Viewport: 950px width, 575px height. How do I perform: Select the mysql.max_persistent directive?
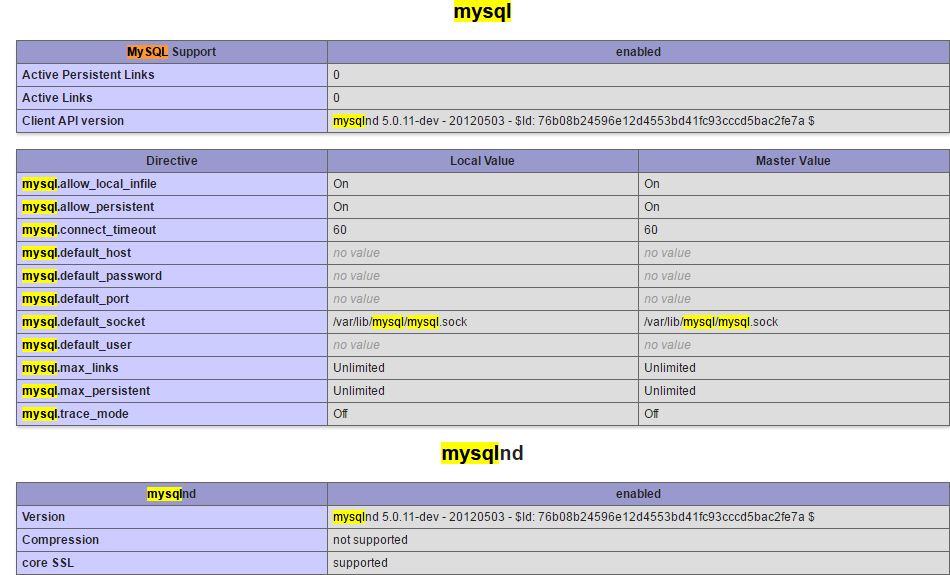click(86, 391)
